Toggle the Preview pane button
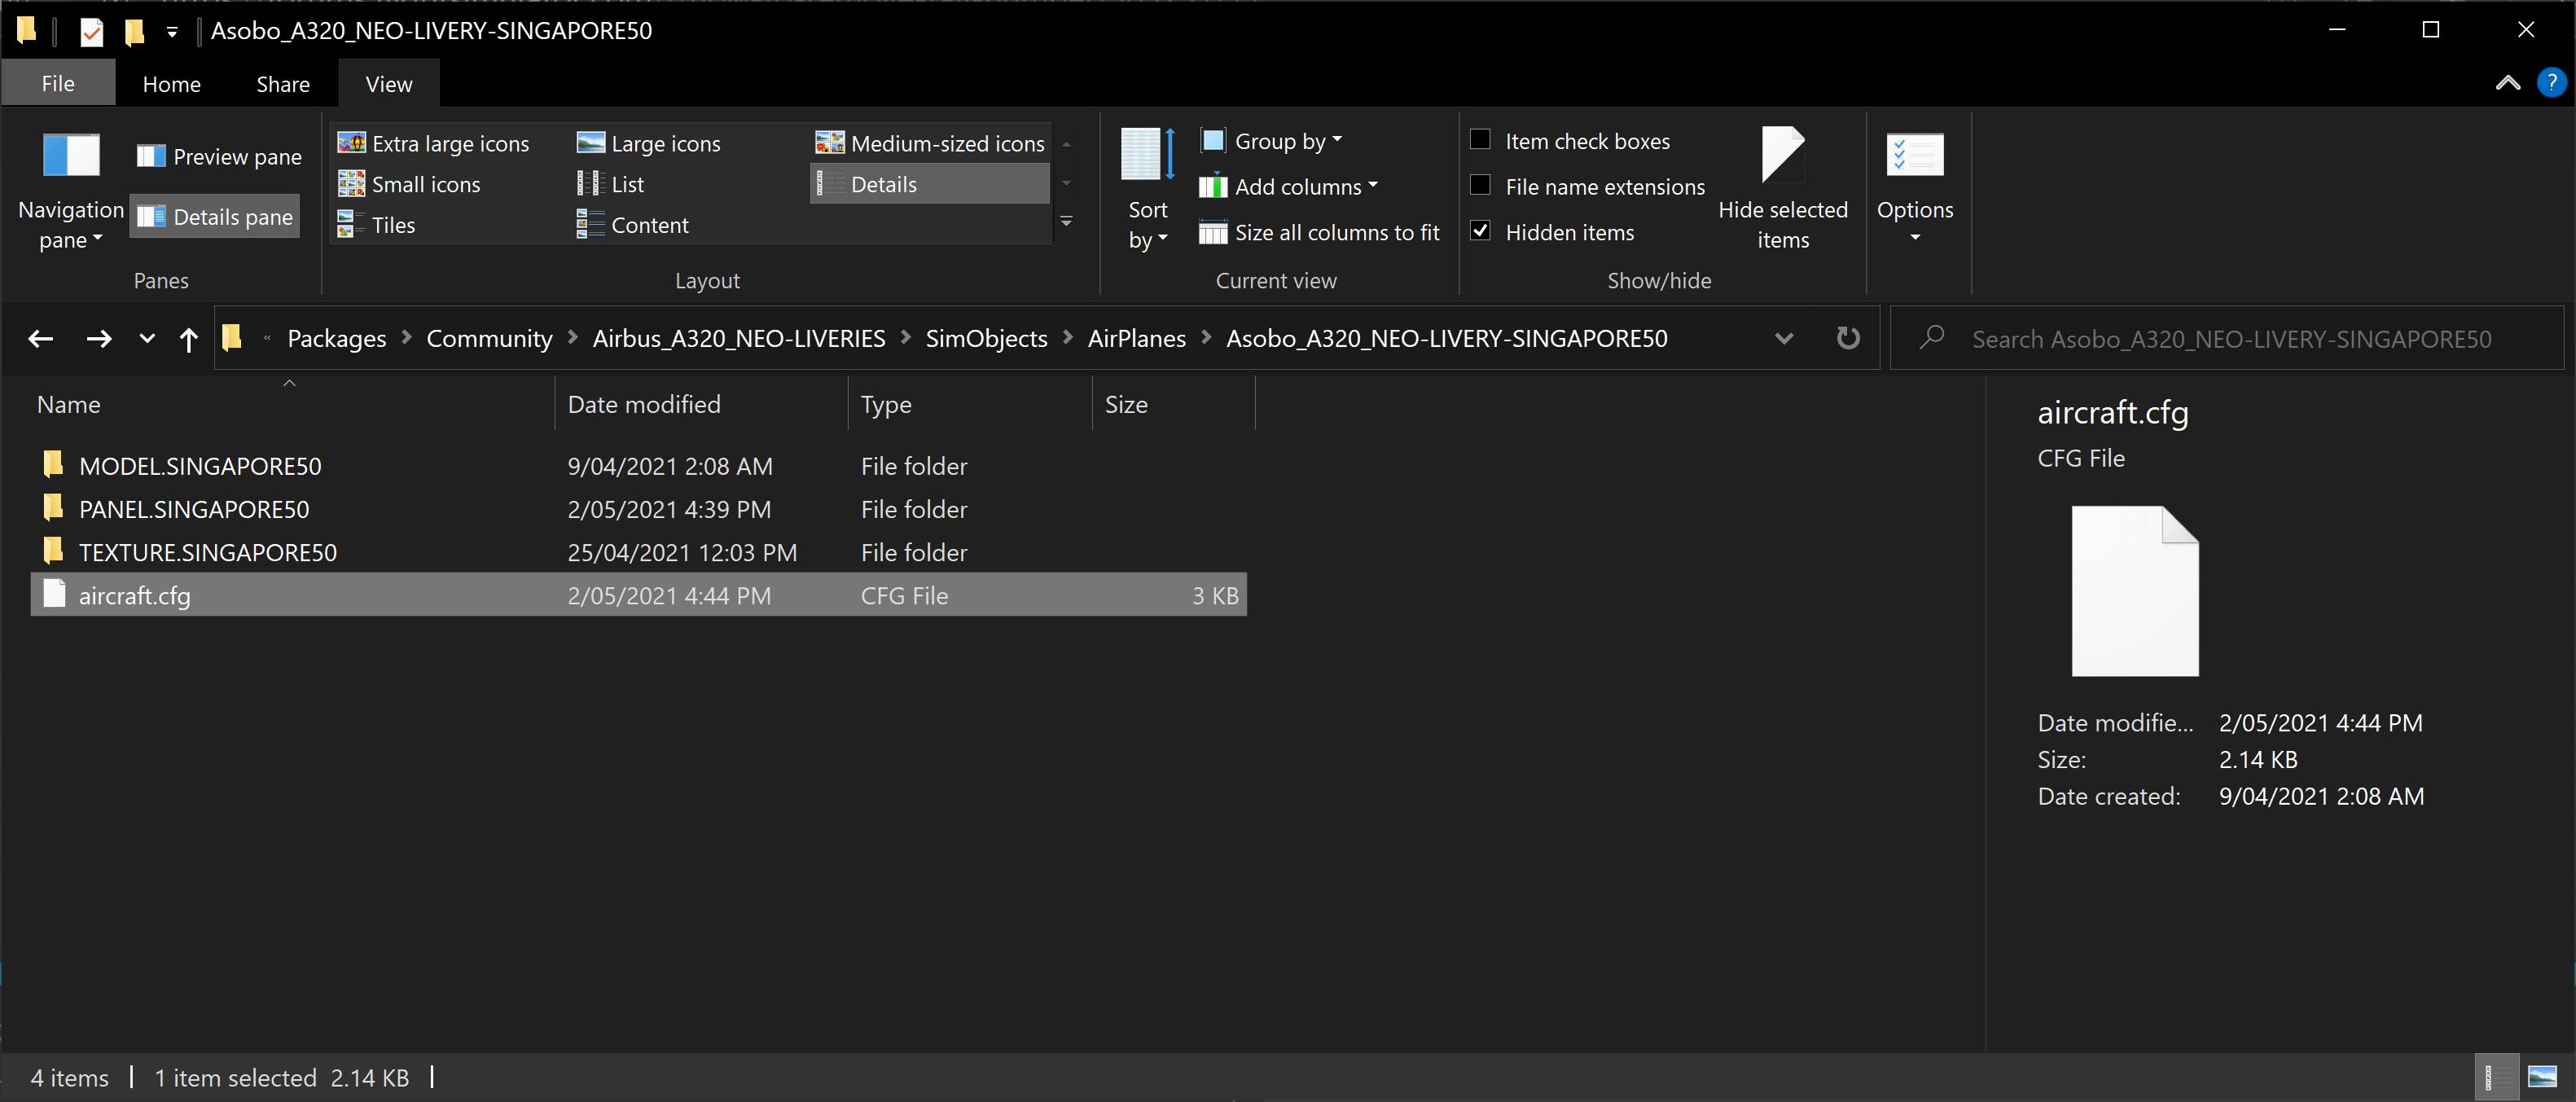The width and height of the screenshot is (2576, 1102). (219, 156)
